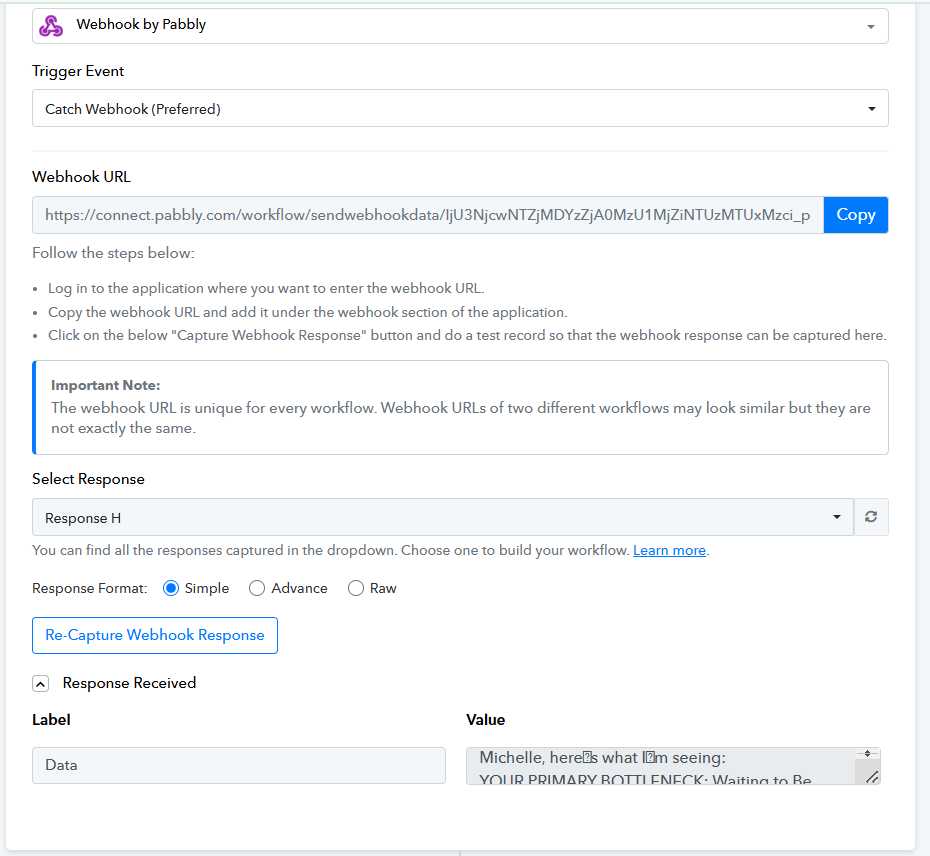
Task: Collapse the Response Received section chevron
Action: [41, 684]
